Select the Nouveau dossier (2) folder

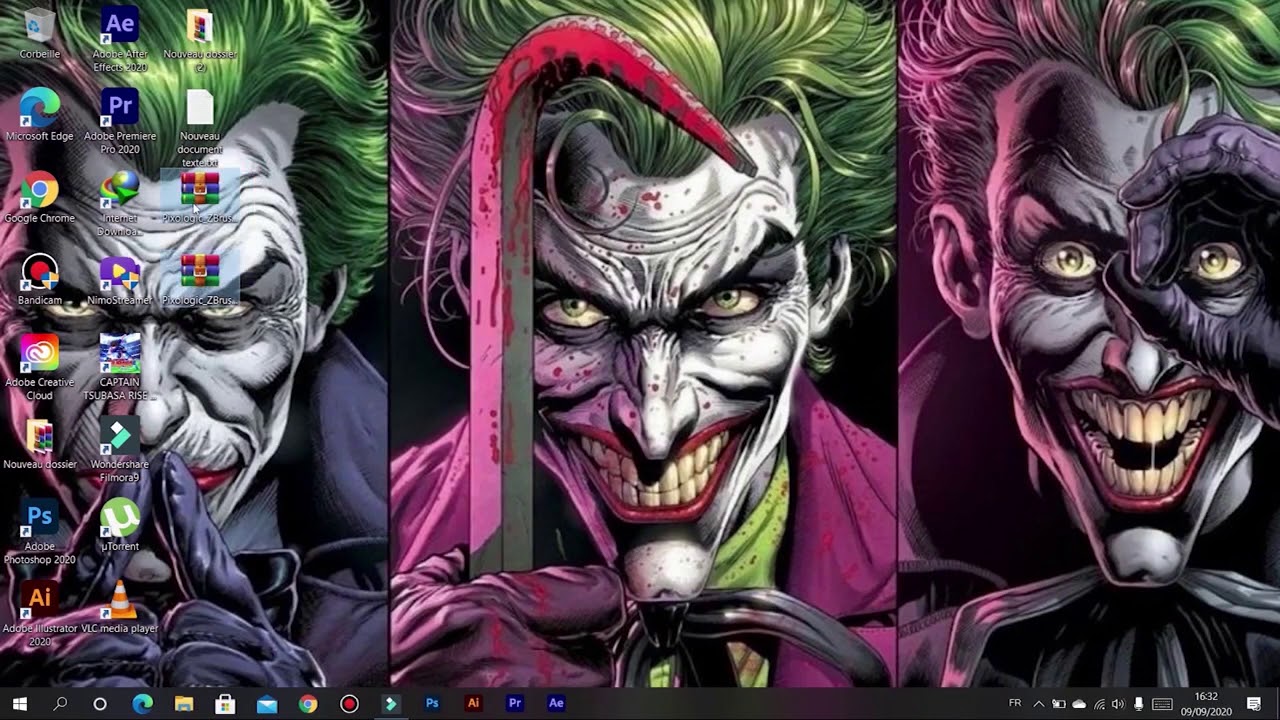pos(200,40)
